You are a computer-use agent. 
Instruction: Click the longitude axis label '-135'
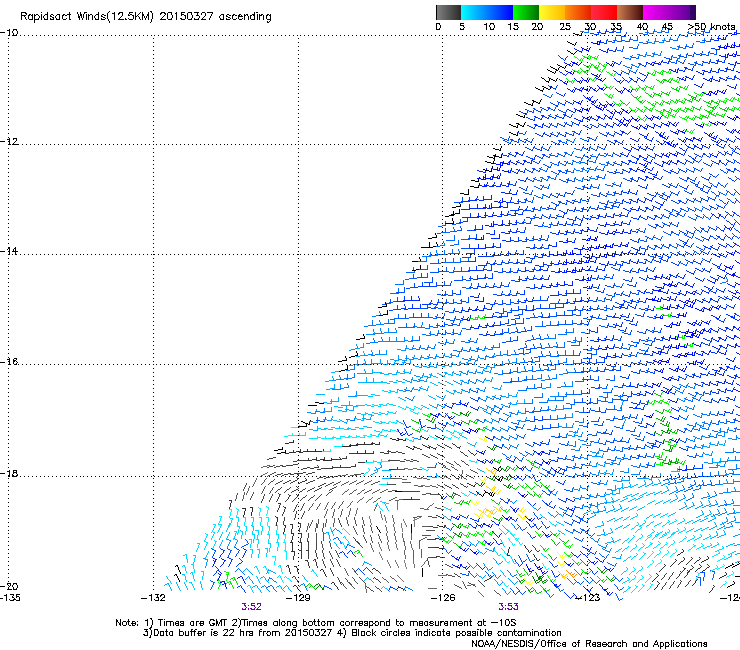coord(10,598)
